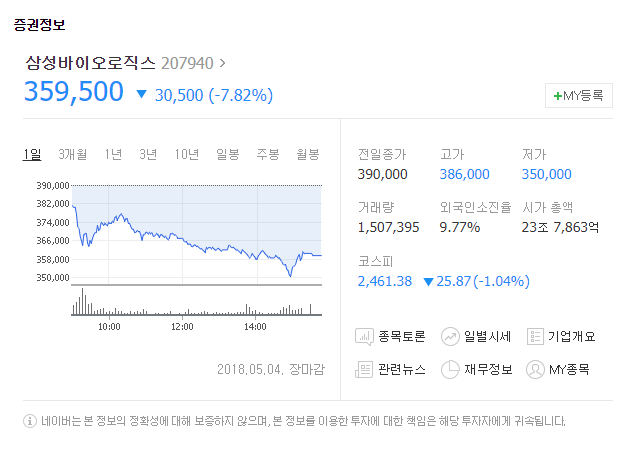Show the 1년 chart period
The image size is (637, 453).
click(113, 154)
